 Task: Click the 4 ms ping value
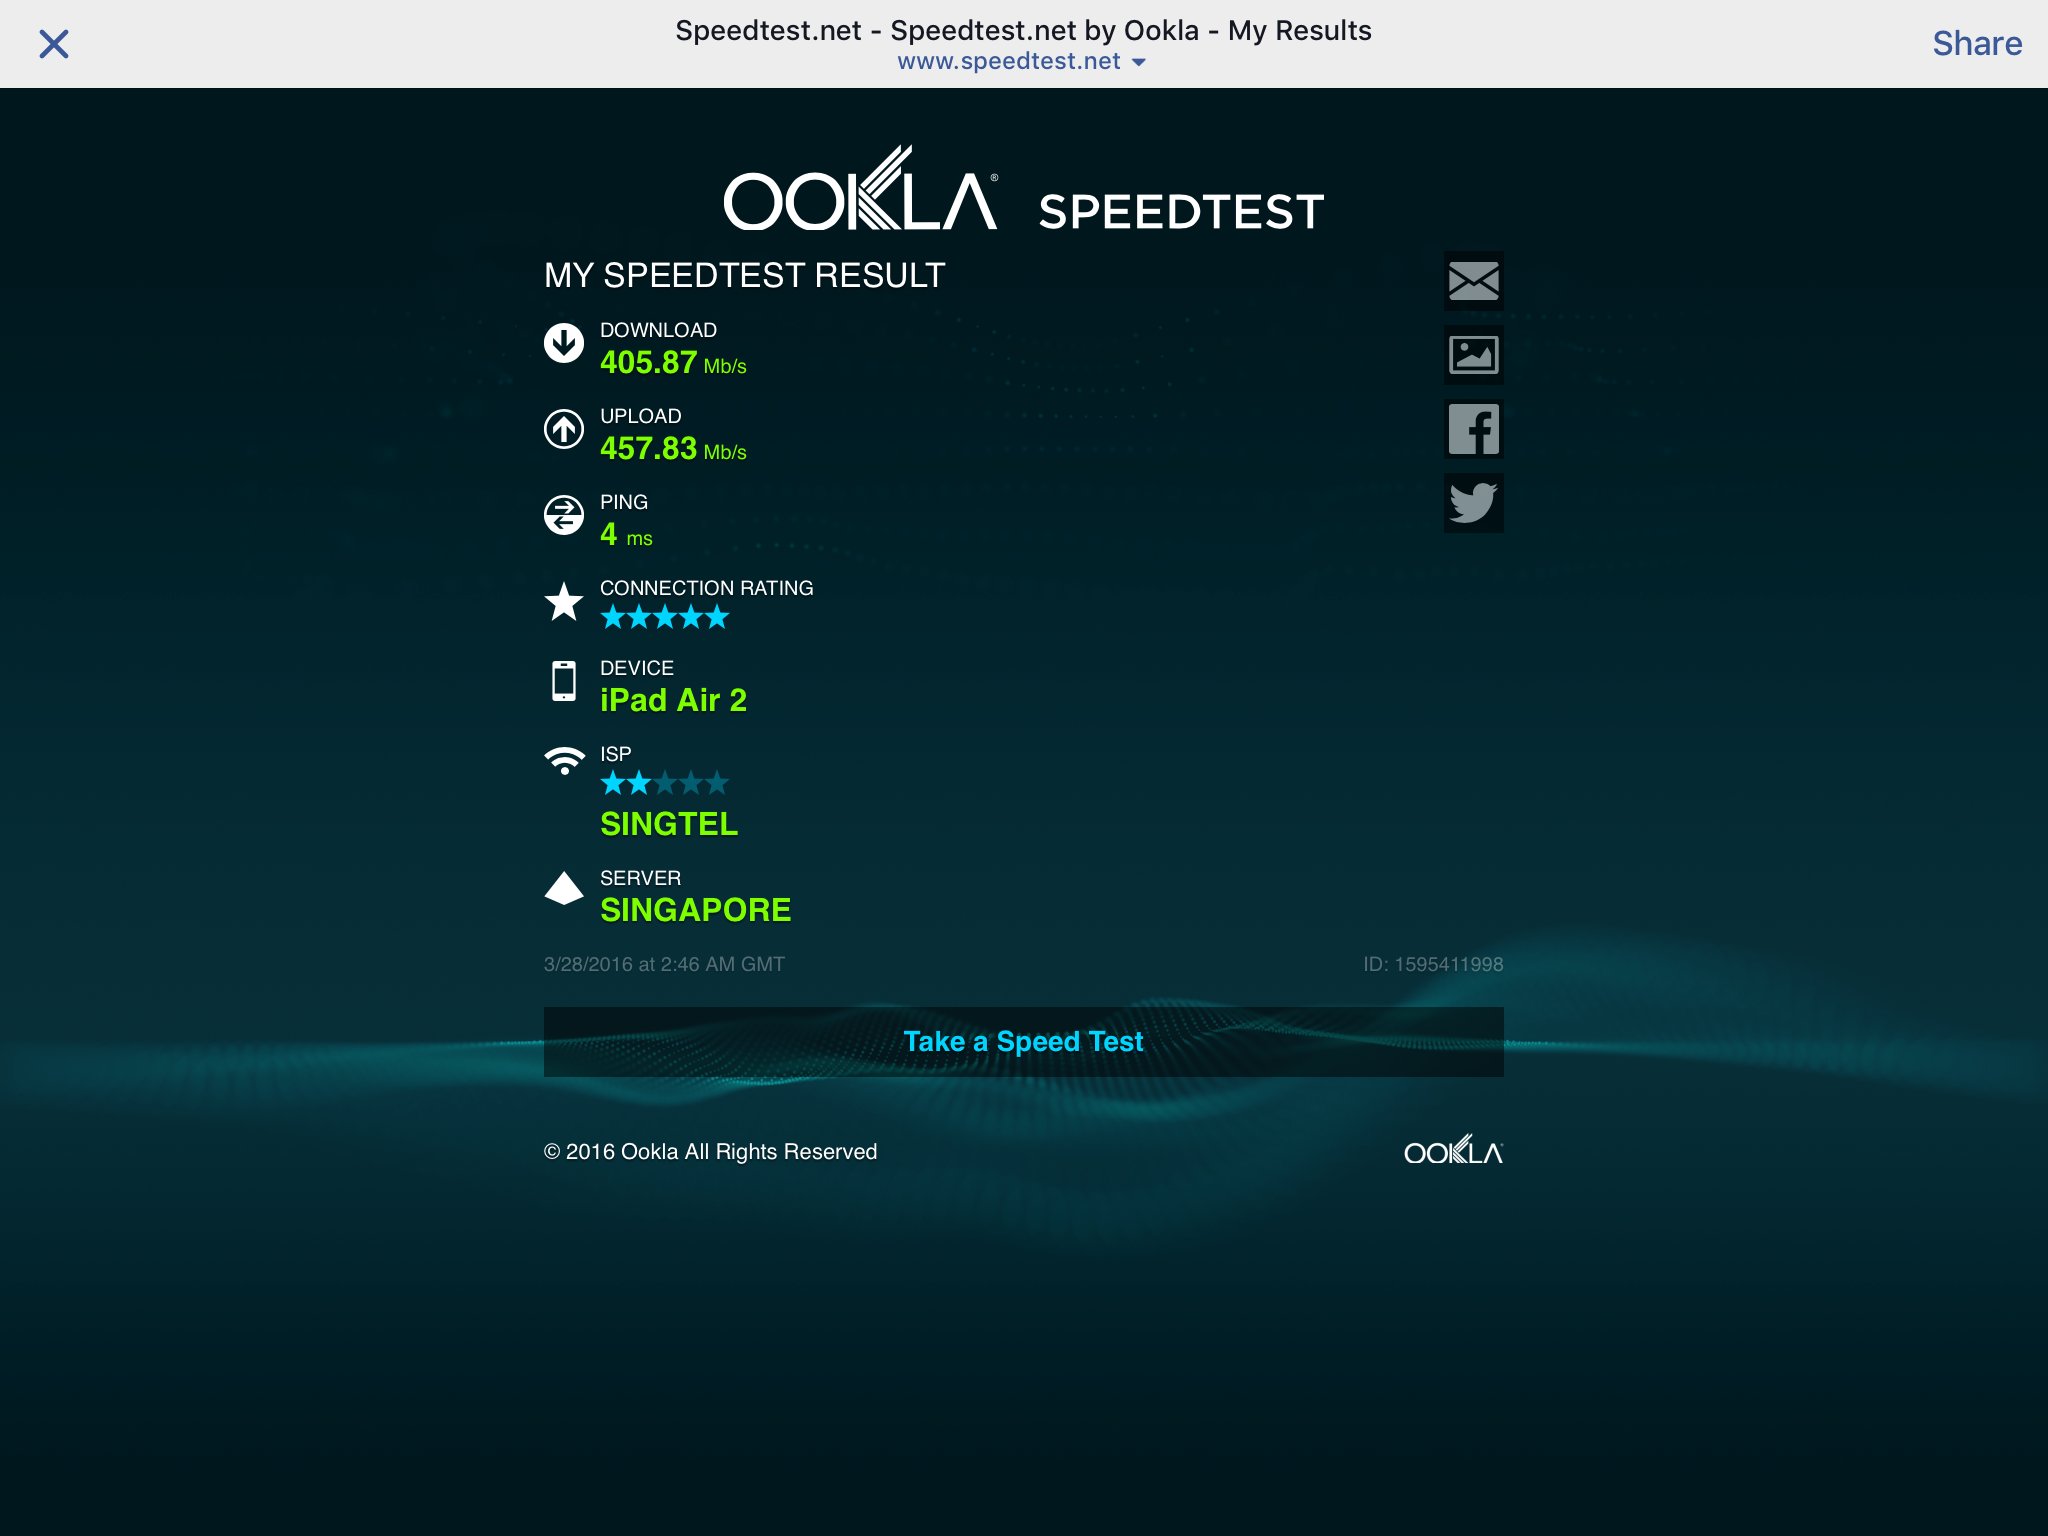click(626, 535)
